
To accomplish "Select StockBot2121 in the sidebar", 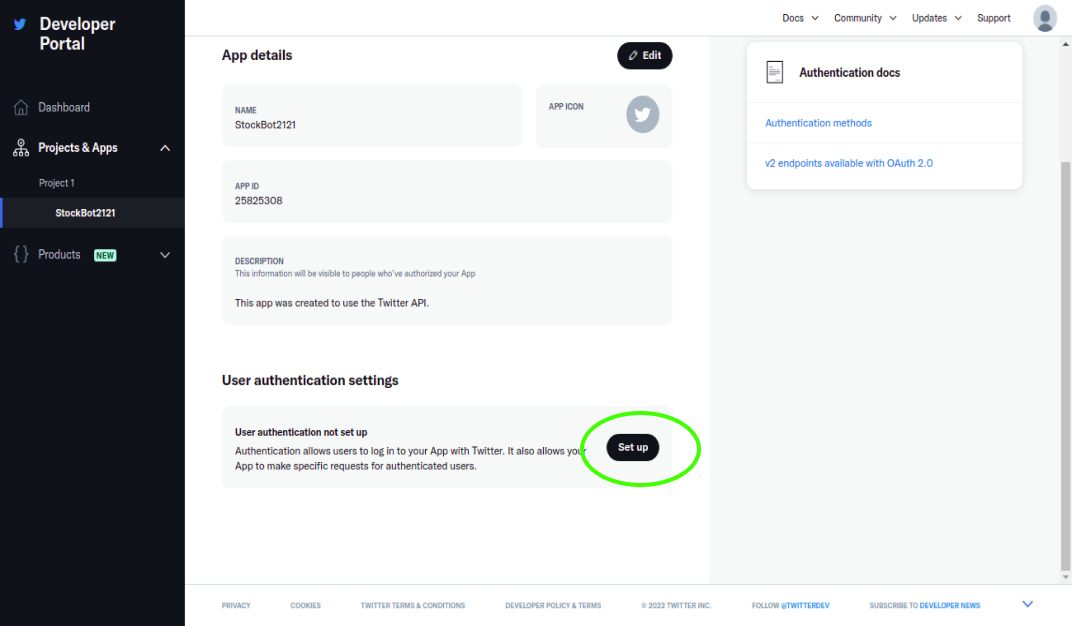I will point(86,213).
